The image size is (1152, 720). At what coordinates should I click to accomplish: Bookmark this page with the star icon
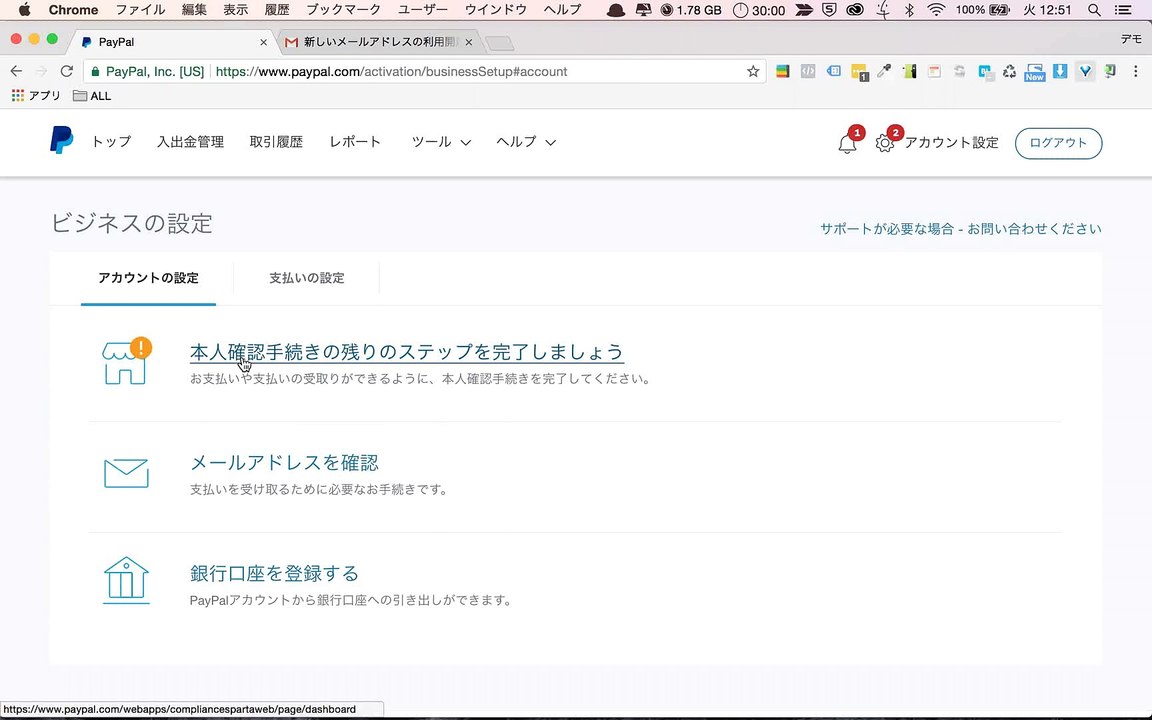[x=753, y=71]
